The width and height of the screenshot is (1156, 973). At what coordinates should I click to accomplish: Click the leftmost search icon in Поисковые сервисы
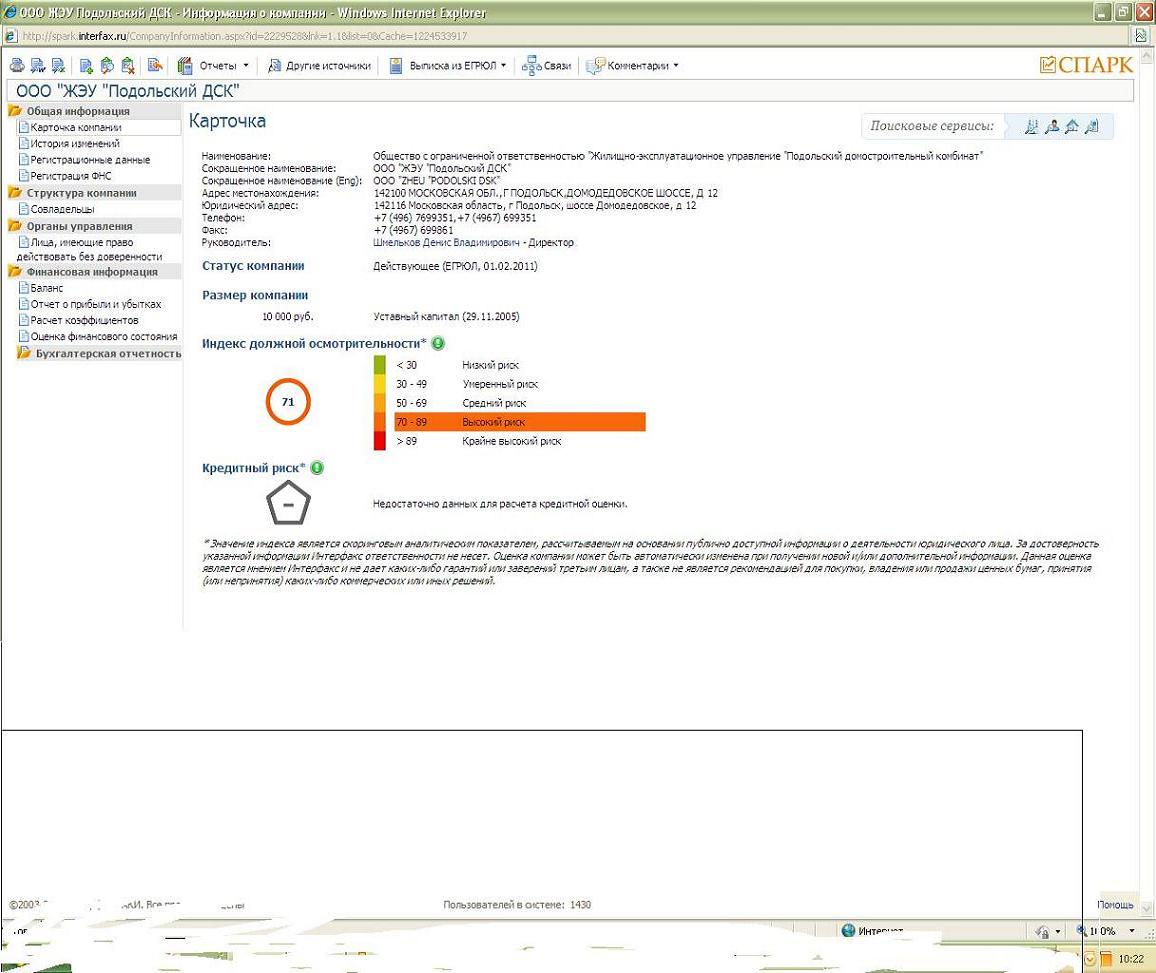click(1032, 126)
